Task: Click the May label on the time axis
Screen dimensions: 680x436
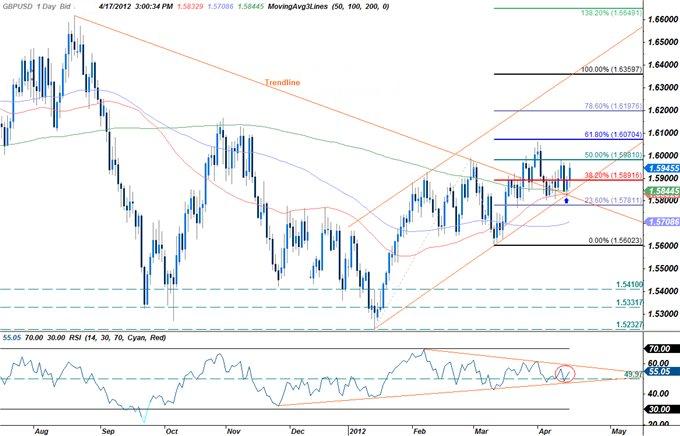Action: [618, 431]
